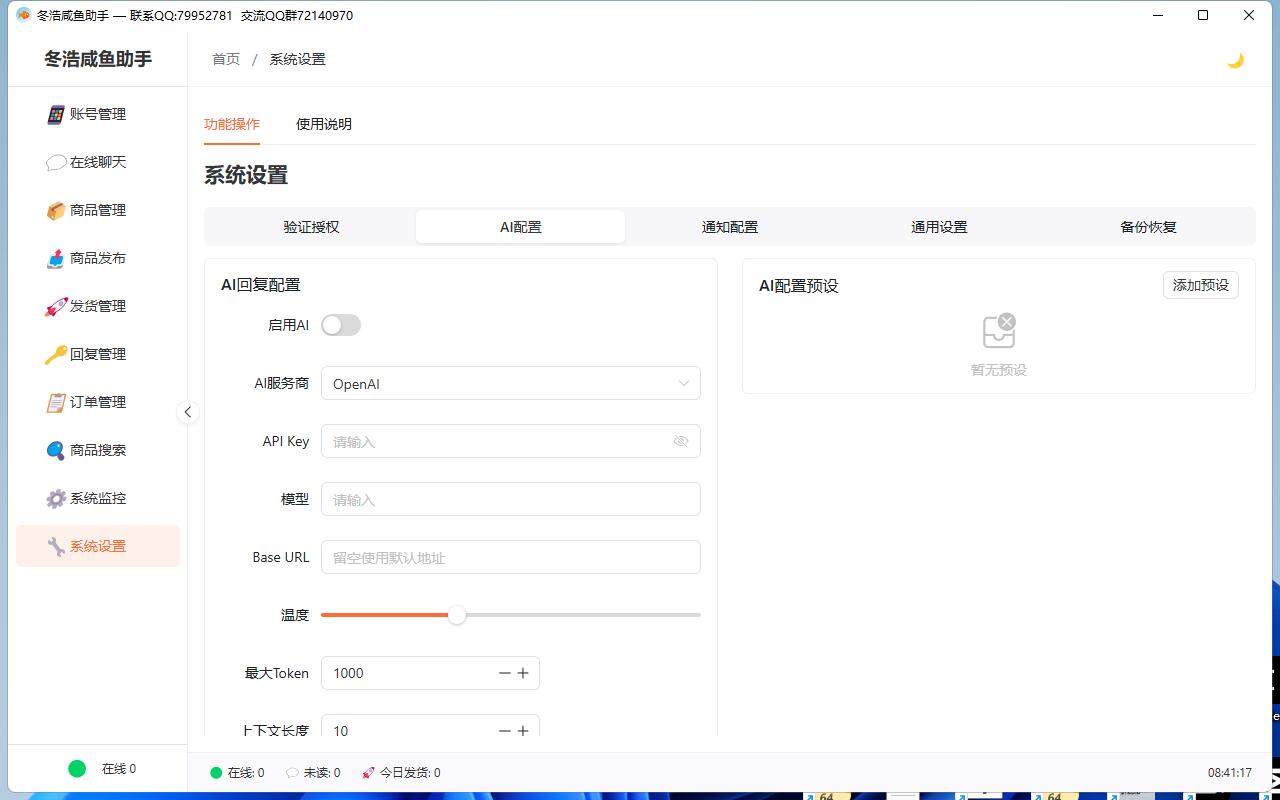Click the 冬浩咸鱼助手 sidebar title
The height and width of the screenshot is (800, 1280).
point(98,59)
